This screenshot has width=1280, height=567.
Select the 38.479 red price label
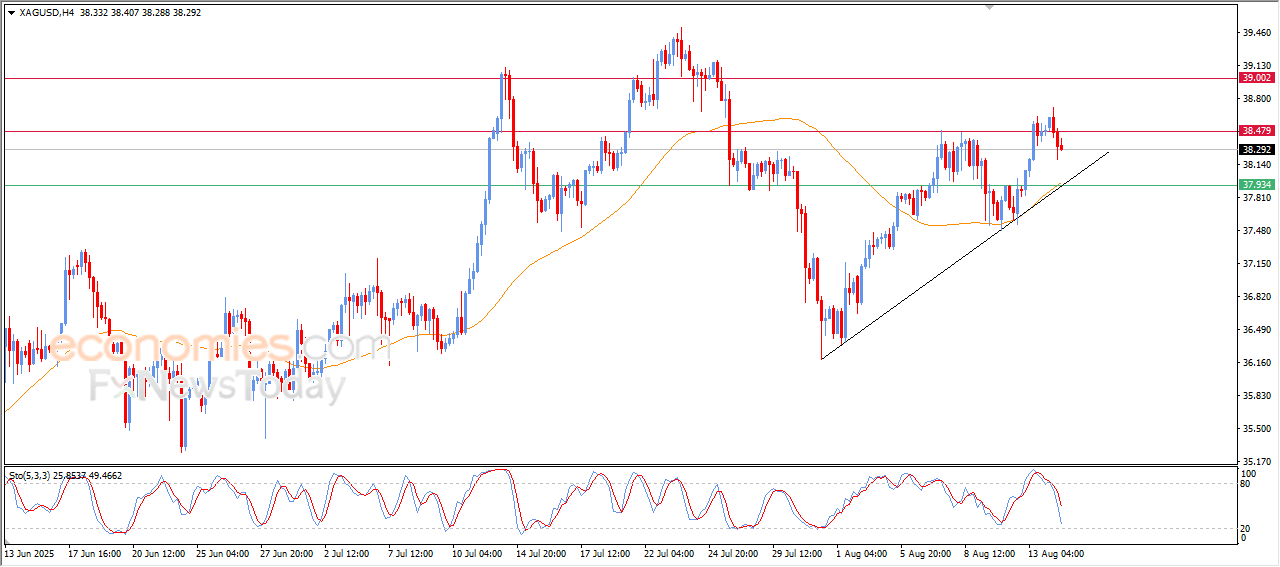(x=1256, y=131)
